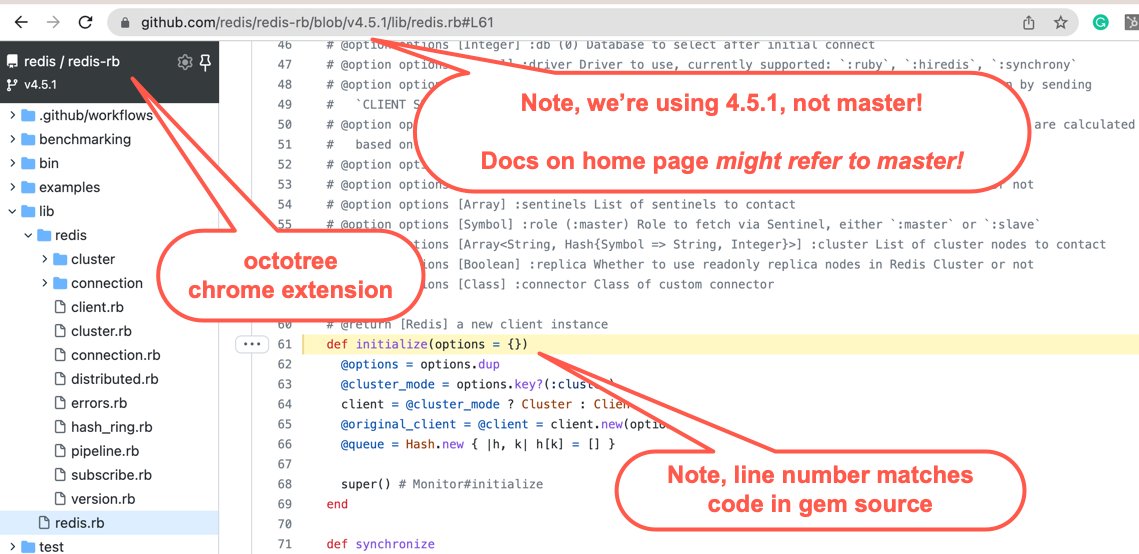Viewport: 1139px width, 554px height.
Task: Expand the examples folder
Action: 12,187
